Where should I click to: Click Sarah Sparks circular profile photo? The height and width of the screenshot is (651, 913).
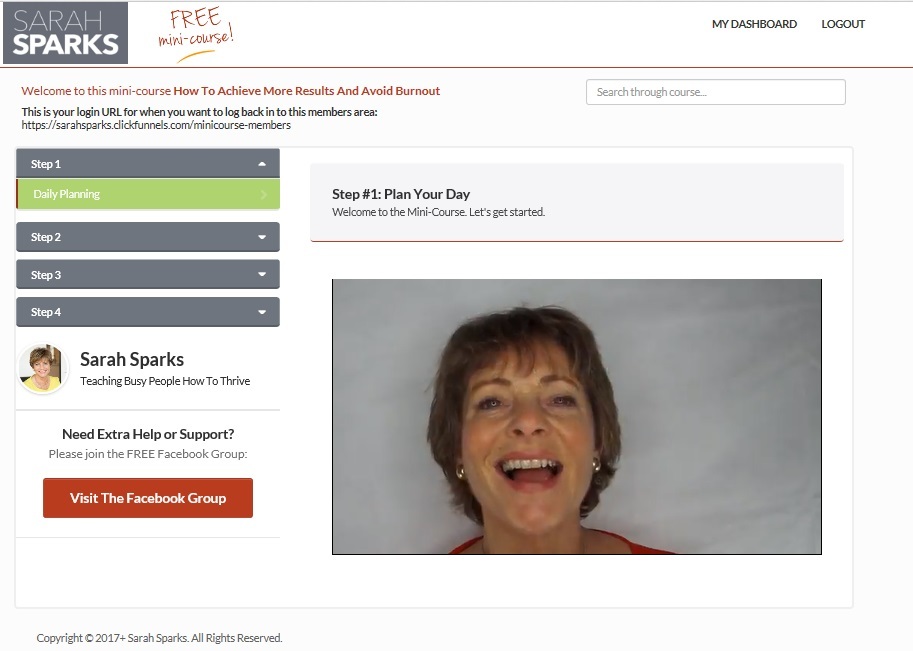tap(42, 369)
